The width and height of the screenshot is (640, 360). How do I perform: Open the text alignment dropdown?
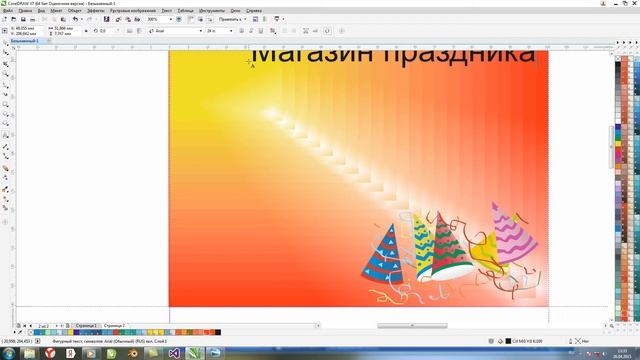pyautogui.click(x=273, y=31)
